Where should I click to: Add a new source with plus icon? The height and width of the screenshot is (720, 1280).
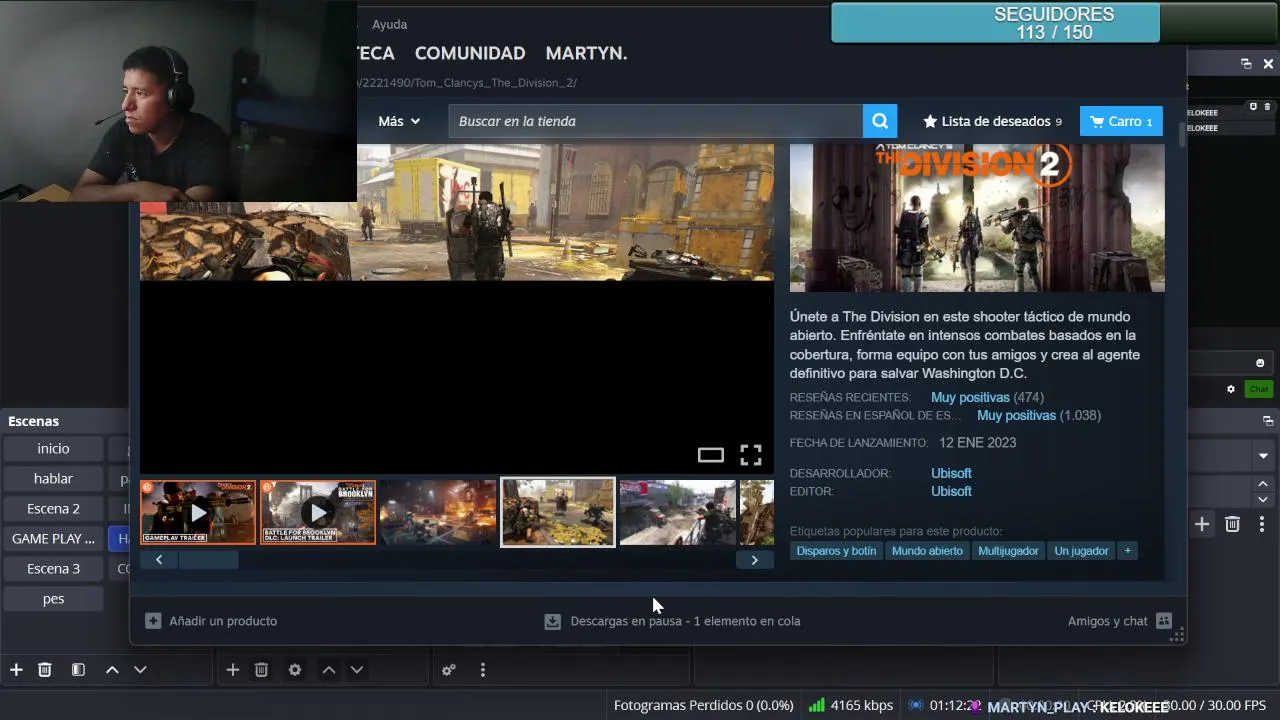click(x=232, y=670)
